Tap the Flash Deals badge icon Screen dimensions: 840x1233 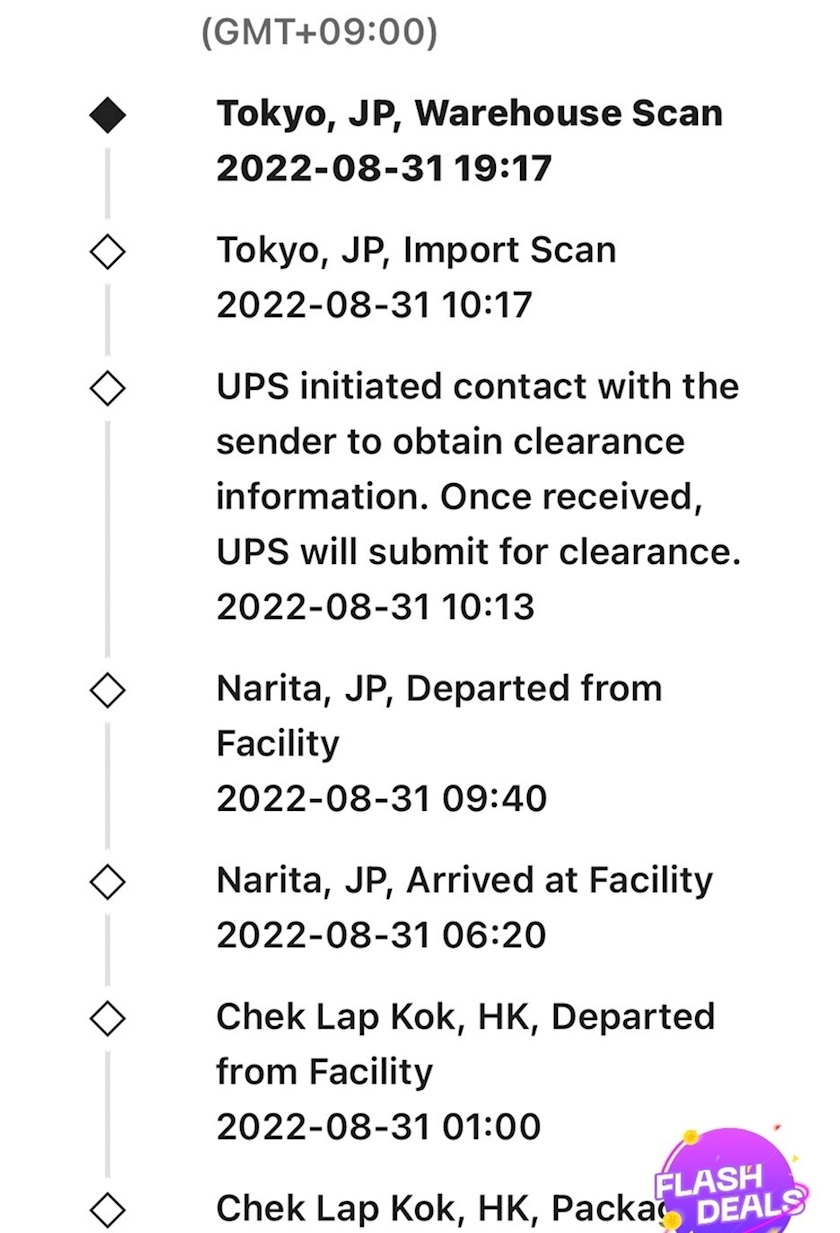(x=730, y=1182)
